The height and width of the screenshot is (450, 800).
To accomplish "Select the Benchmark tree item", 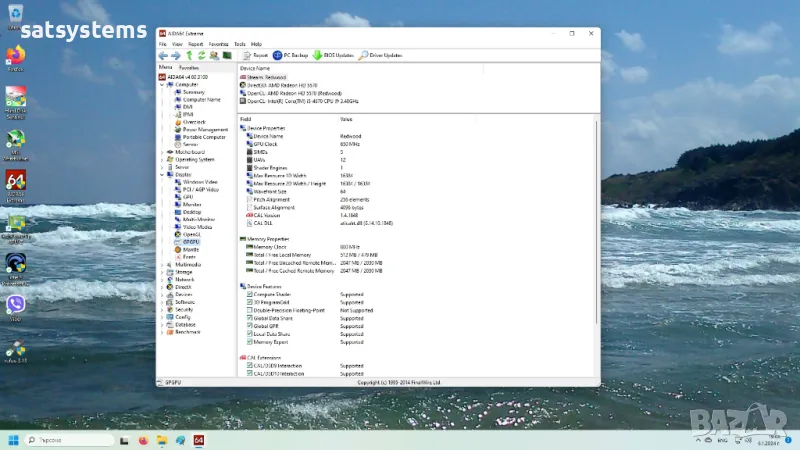I will click(188, 331).
